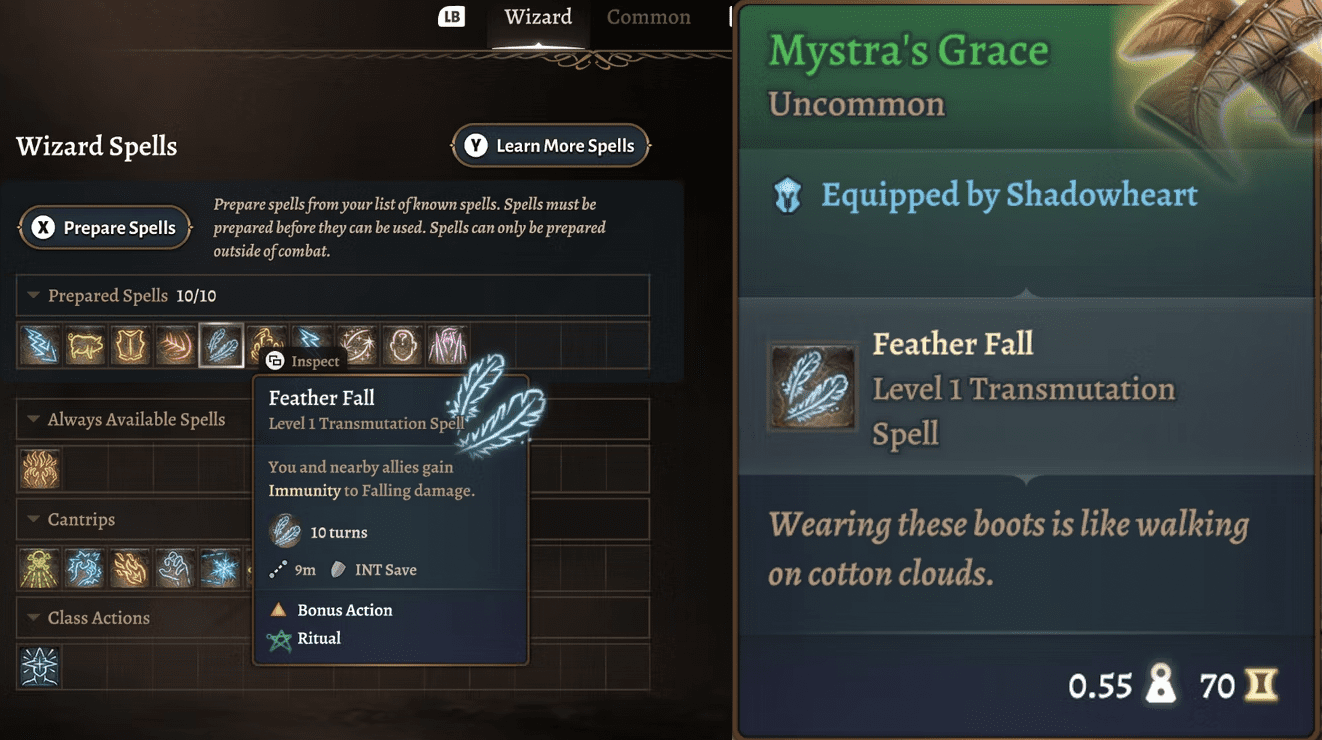This screenshot has height=740, width=1322.
Task: Click the armor-shaped spell icon in Prepared Spells
Action: coord(130,346)
